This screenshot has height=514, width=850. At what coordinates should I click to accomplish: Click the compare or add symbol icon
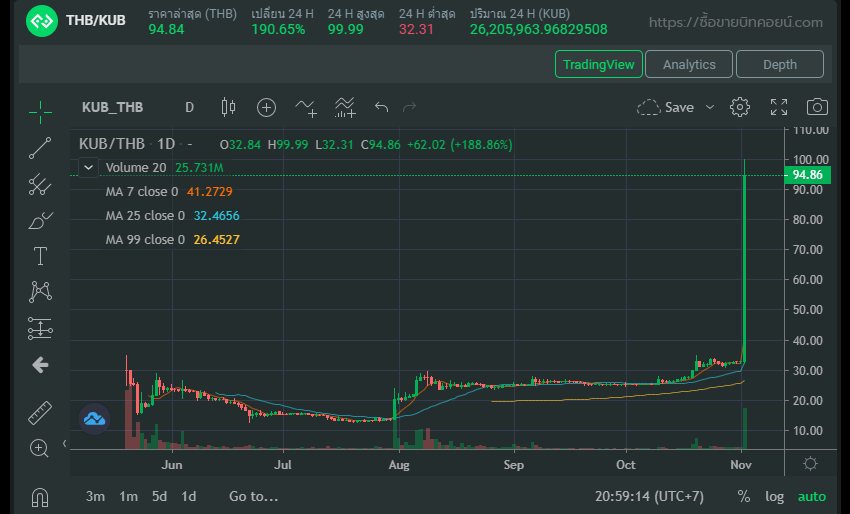[266, 107]
